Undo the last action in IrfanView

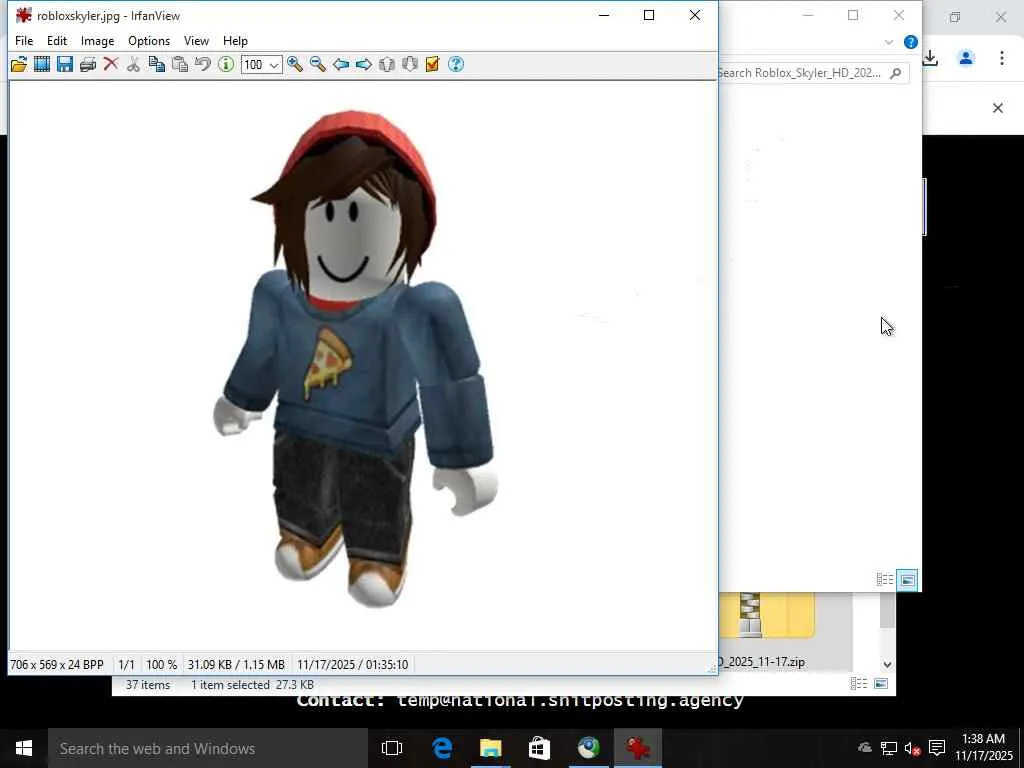click(202, 64)
